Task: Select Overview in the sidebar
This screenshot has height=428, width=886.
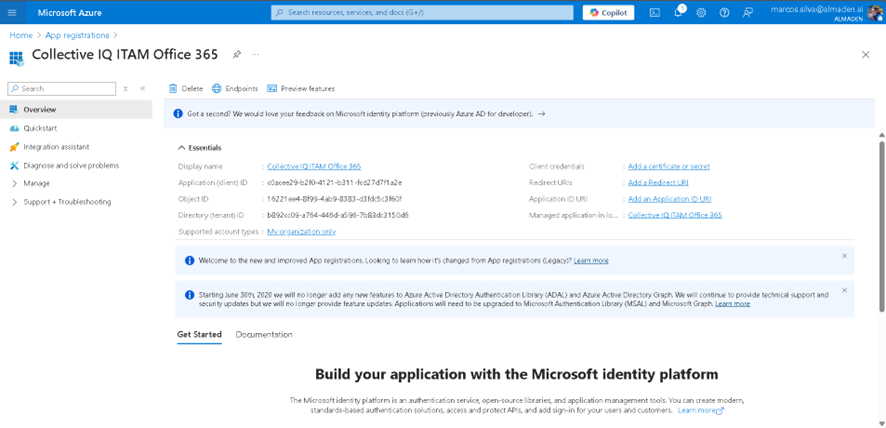Action: 76,110
